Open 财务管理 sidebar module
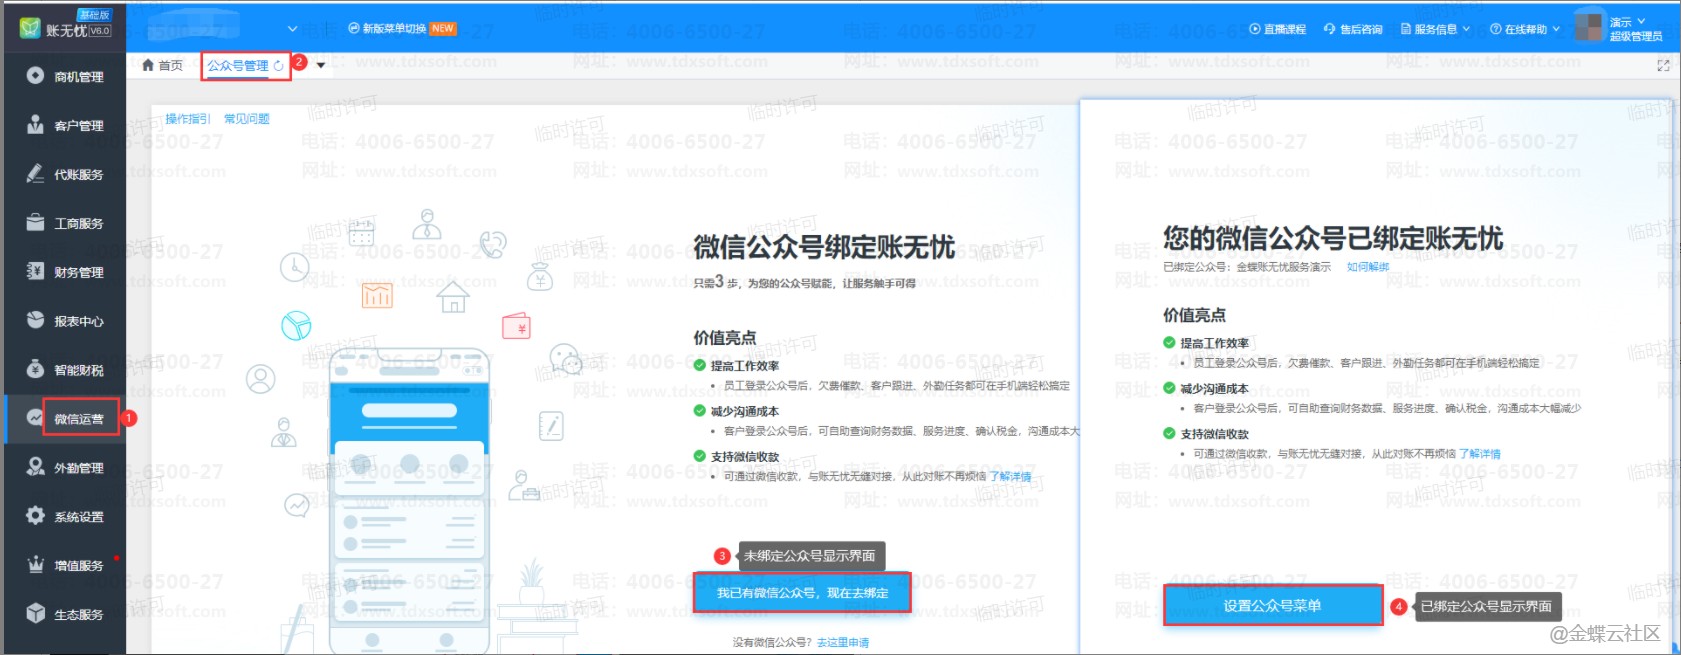 tap(66, 272)
